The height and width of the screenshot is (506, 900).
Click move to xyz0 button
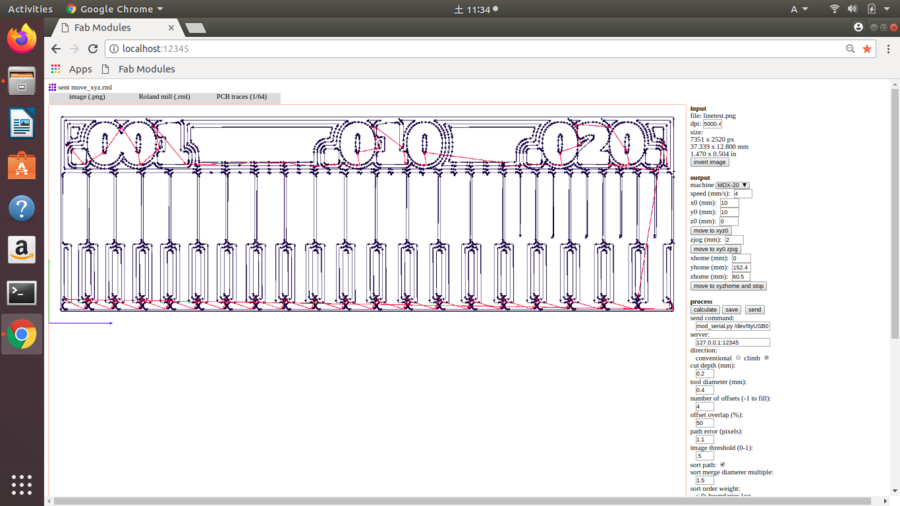click(x=711, y=231)
